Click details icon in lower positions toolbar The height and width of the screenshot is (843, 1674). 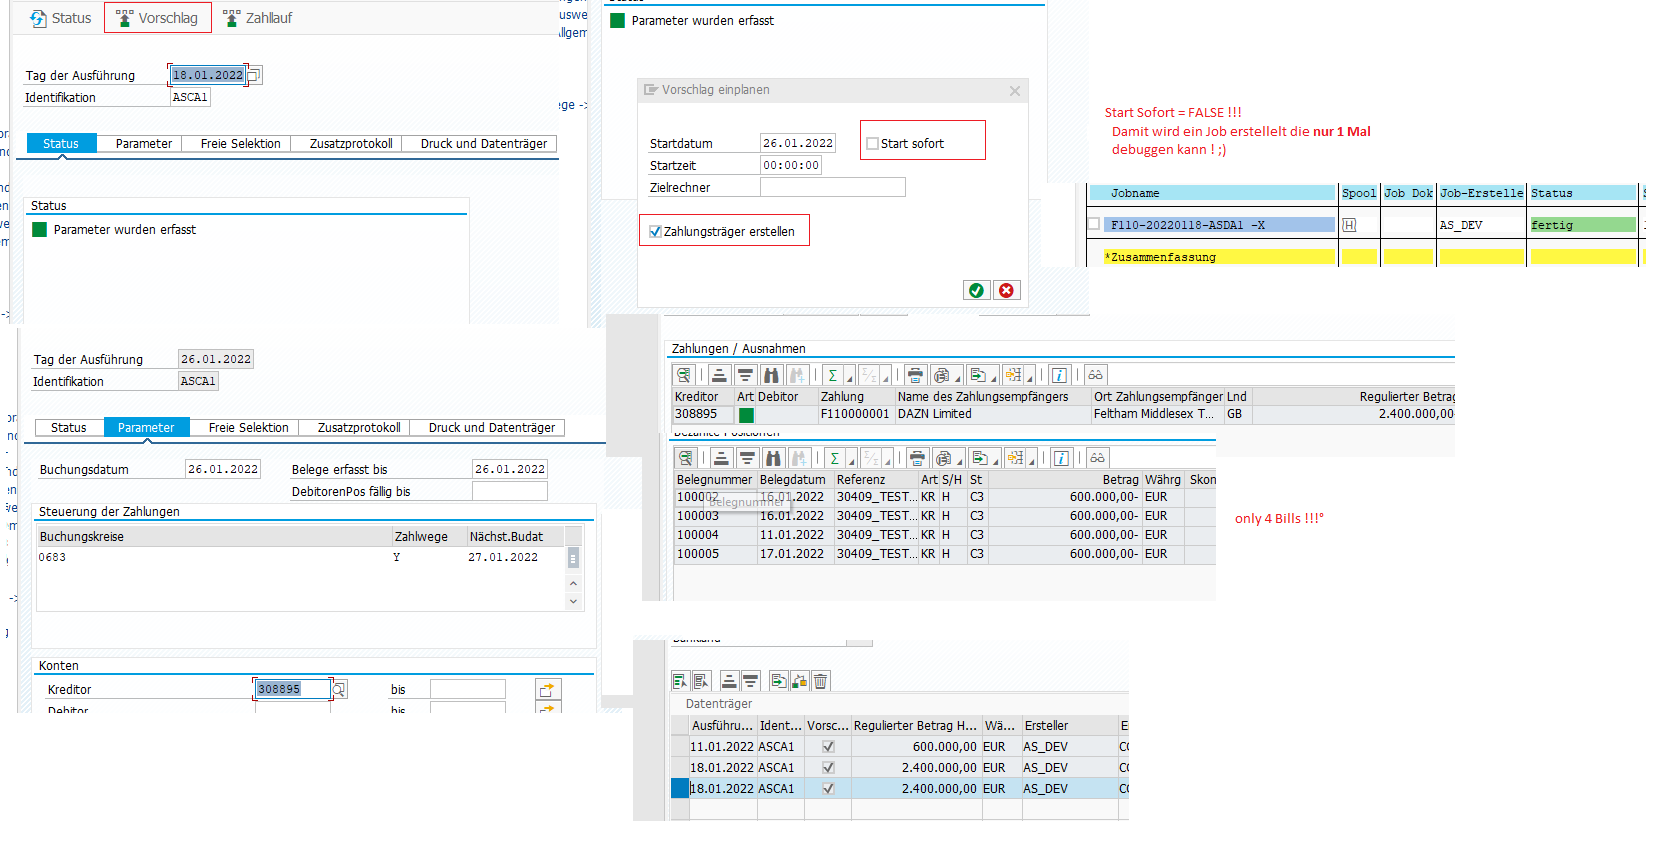[x=686, y=458]
